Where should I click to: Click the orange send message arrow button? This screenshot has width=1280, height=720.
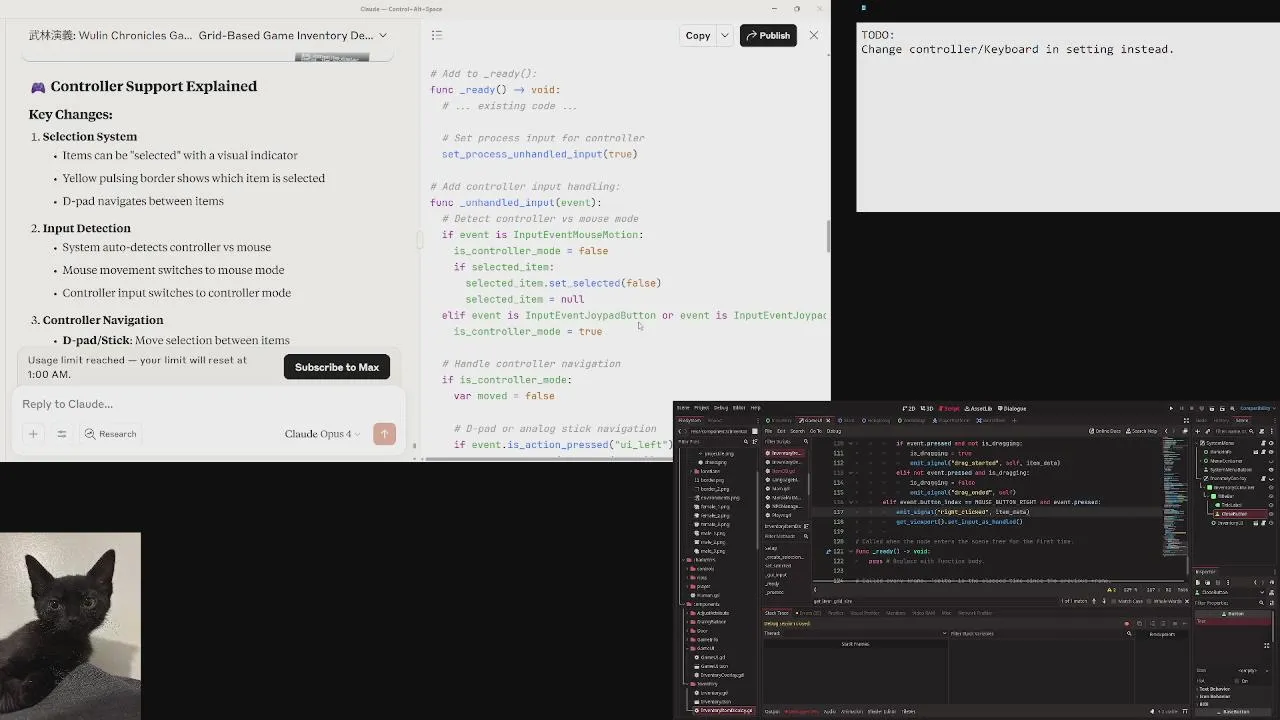coord(384,433)
